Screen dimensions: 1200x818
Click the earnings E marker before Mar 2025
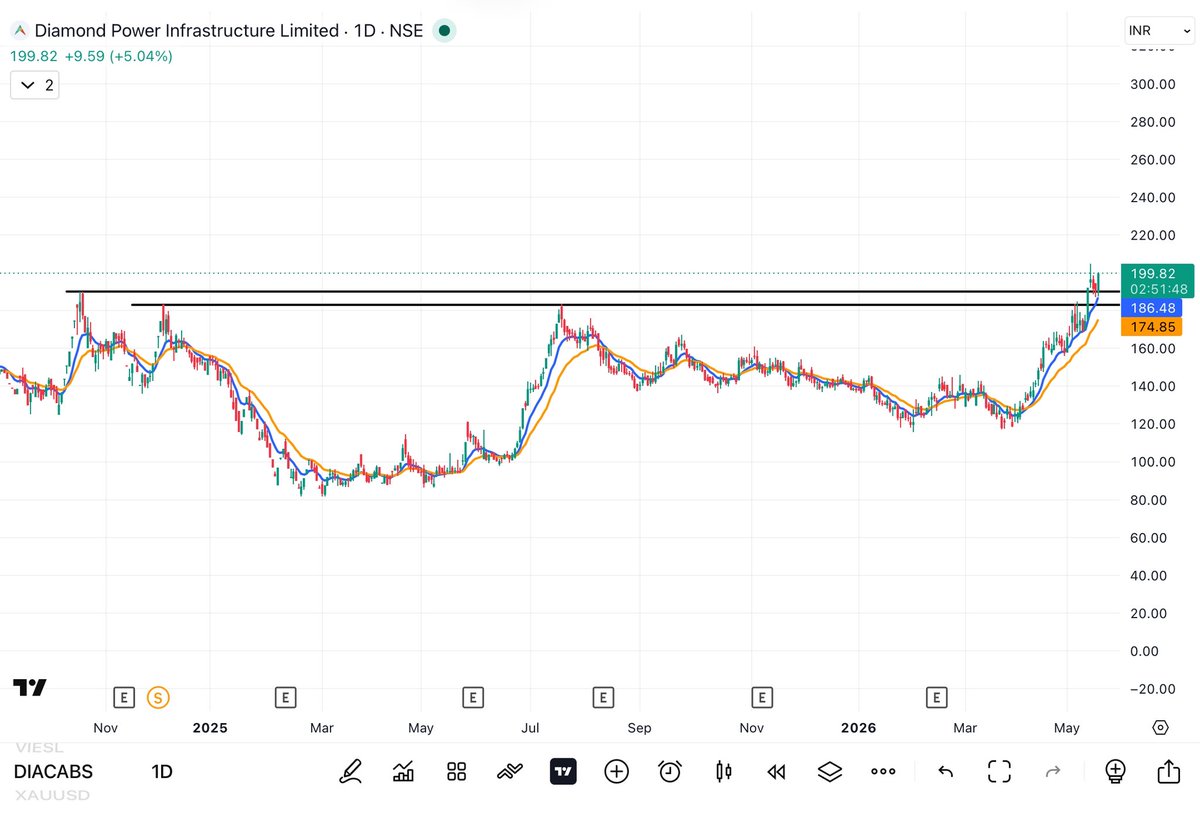click(x=285, y=697)
